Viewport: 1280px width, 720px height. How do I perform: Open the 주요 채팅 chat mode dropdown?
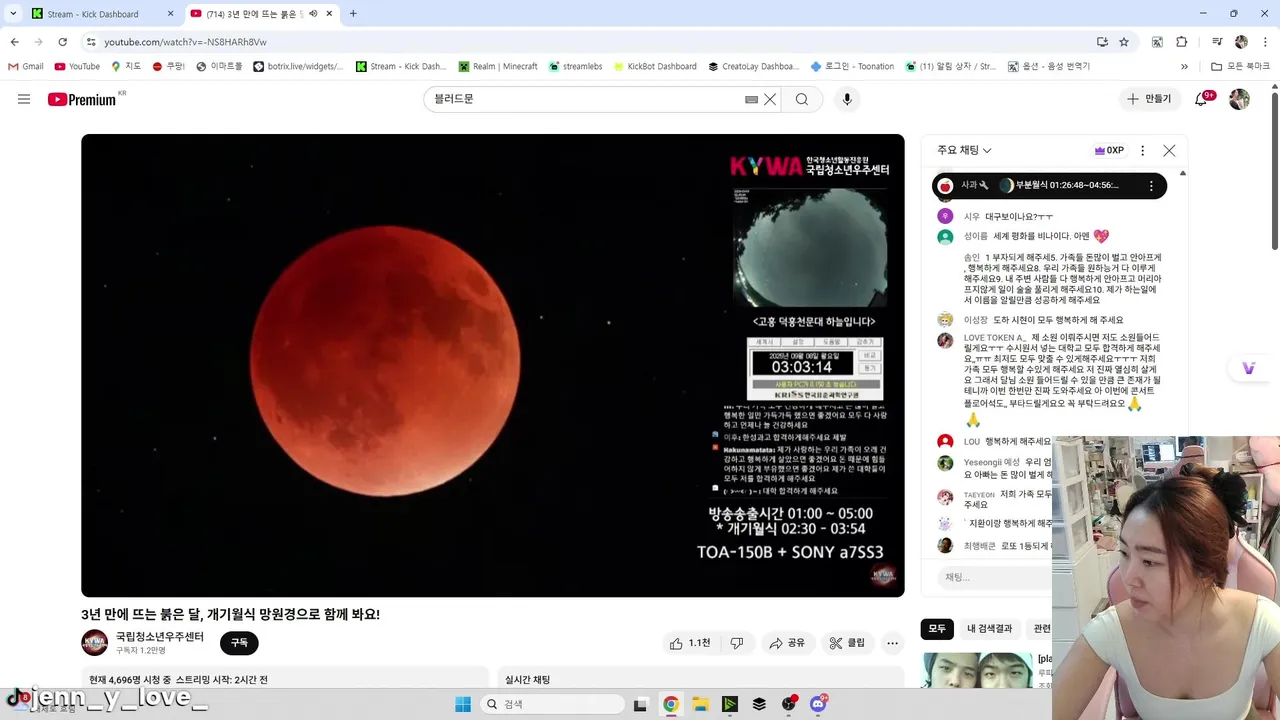[x=964, y=150]
